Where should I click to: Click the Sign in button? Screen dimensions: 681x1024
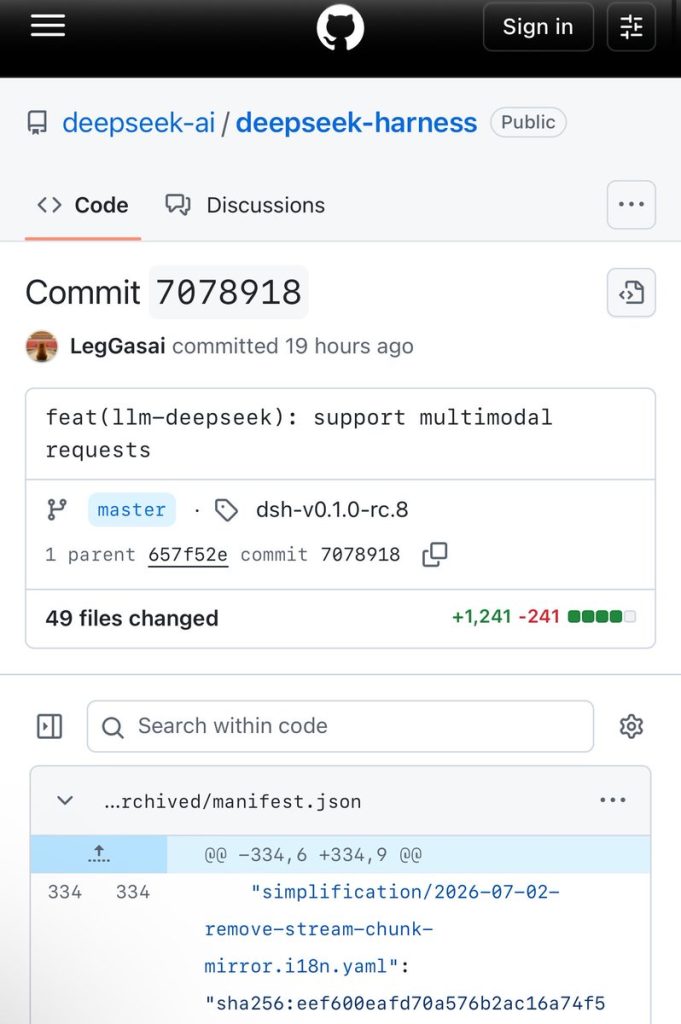[538, 27]
